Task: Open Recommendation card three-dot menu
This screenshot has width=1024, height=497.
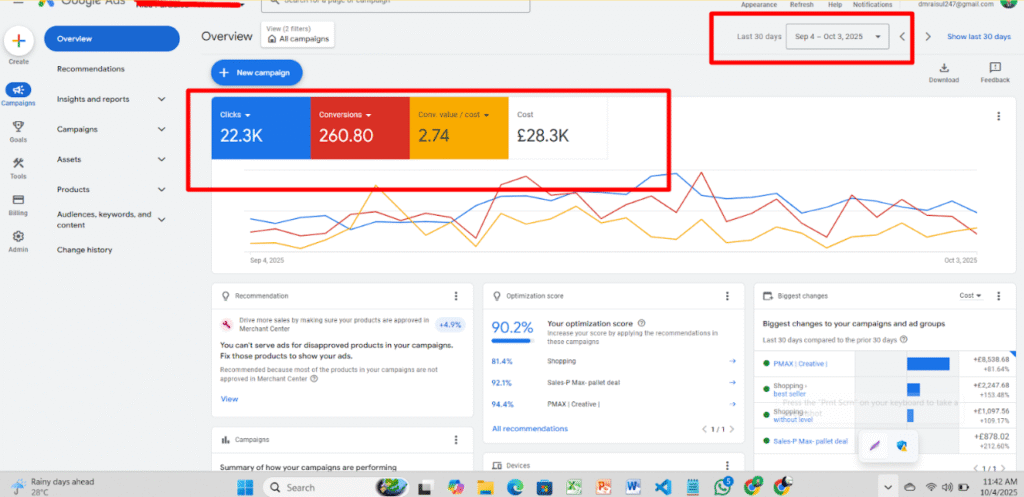Action: pos(456,296)
